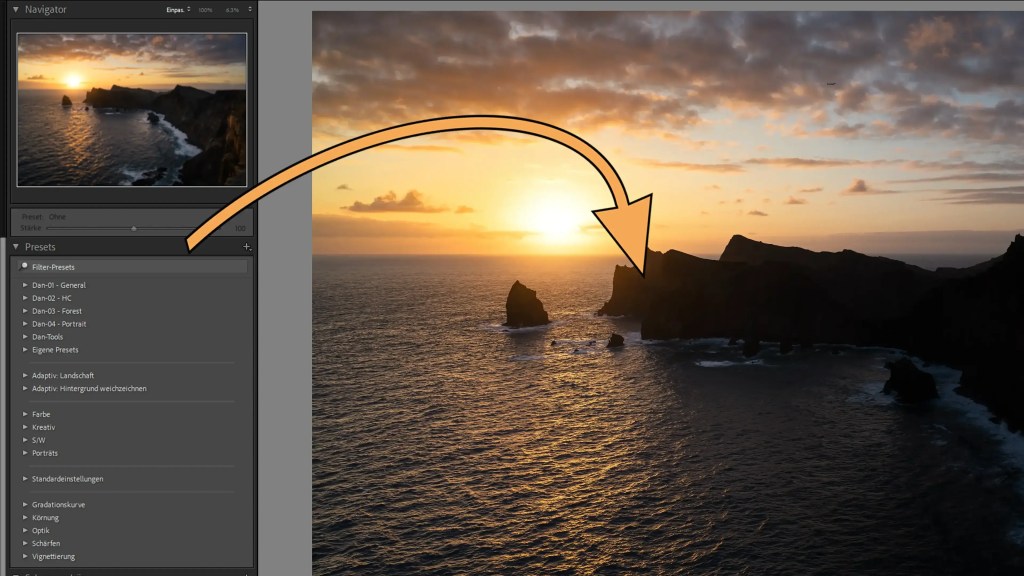Click the Navigator preview thumbnail
The width and height of the screenshot is (1024, 576).
[x=130, y=108]
